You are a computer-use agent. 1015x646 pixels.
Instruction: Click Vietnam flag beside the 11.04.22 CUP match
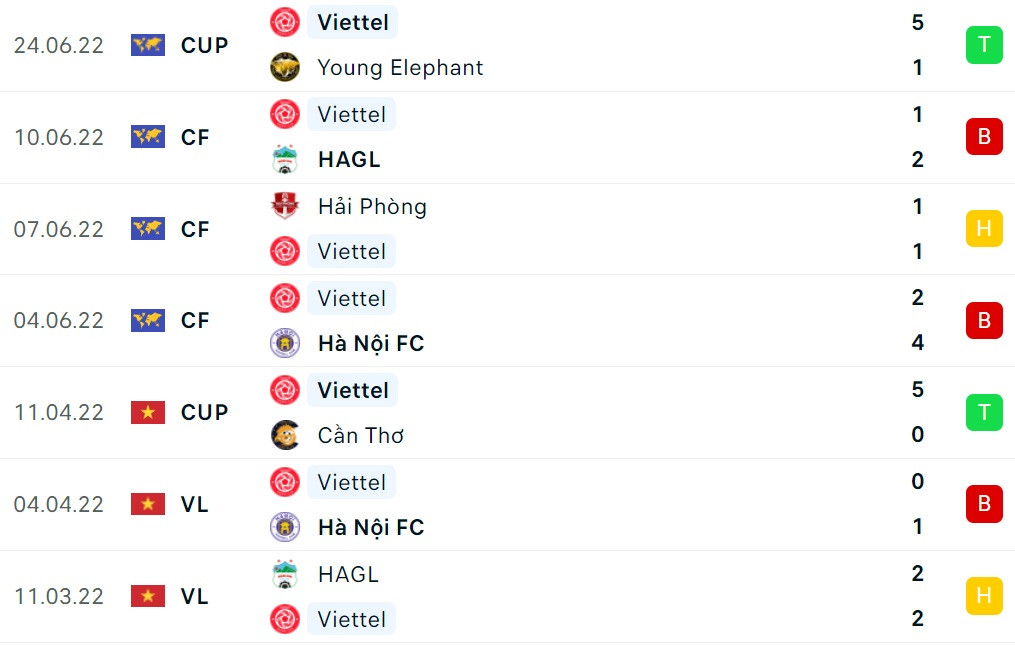tap(148, 412)
